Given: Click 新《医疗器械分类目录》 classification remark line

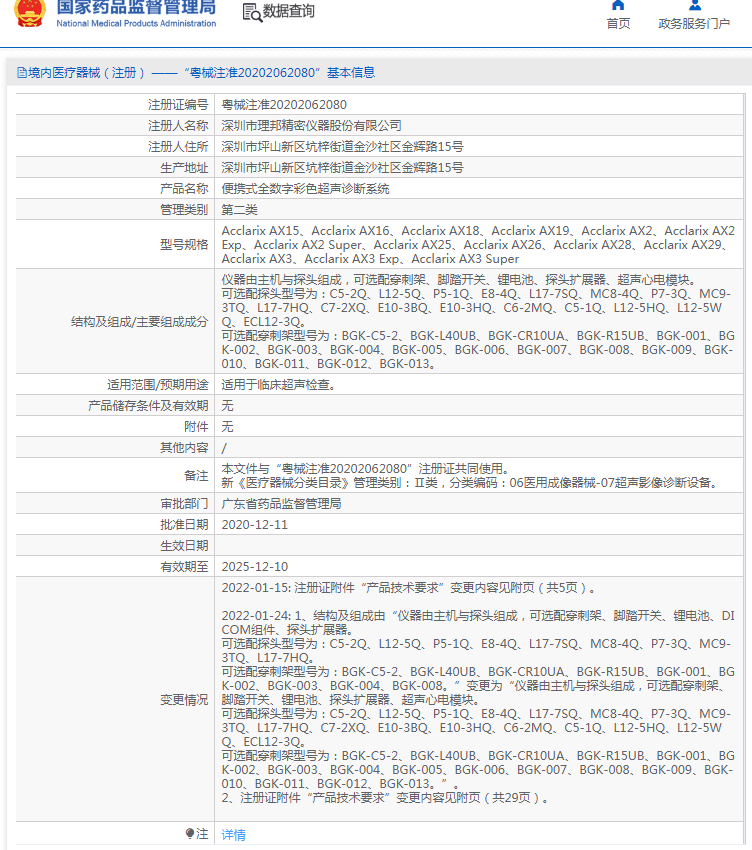Looking at the screenshot, I should point(470,483).
